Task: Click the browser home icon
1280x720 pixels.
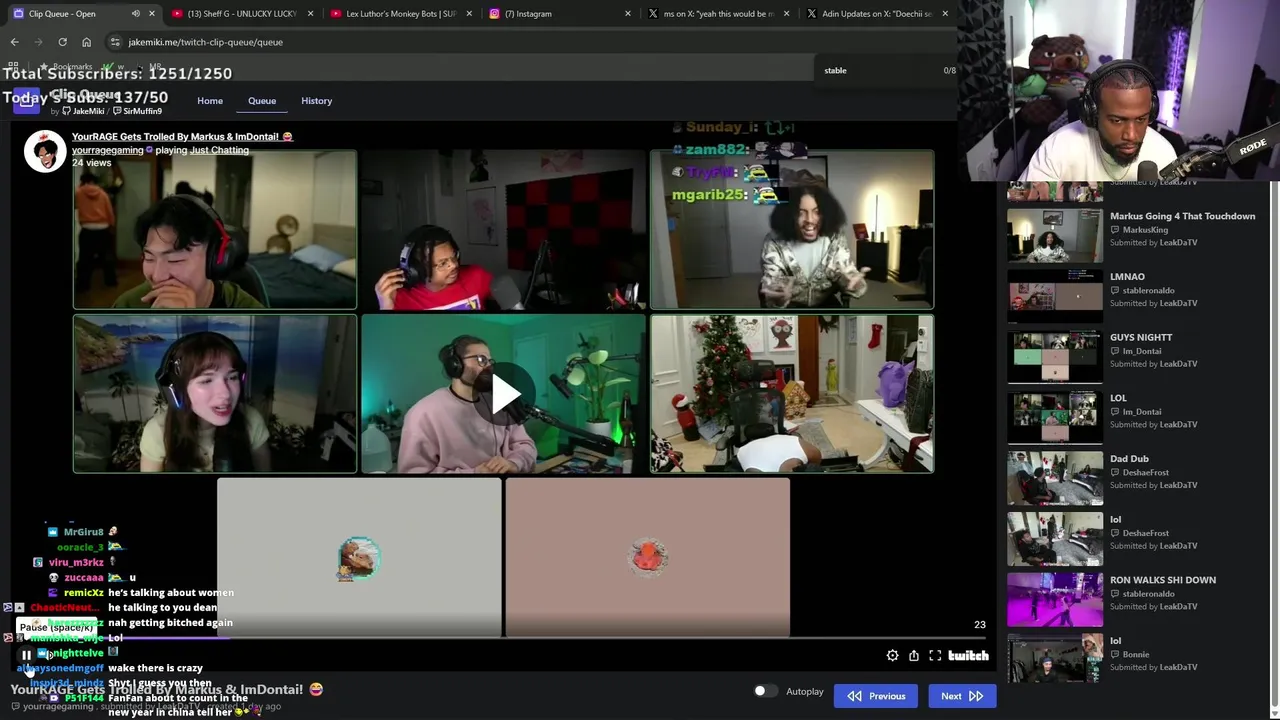Action: coord(86,42)
